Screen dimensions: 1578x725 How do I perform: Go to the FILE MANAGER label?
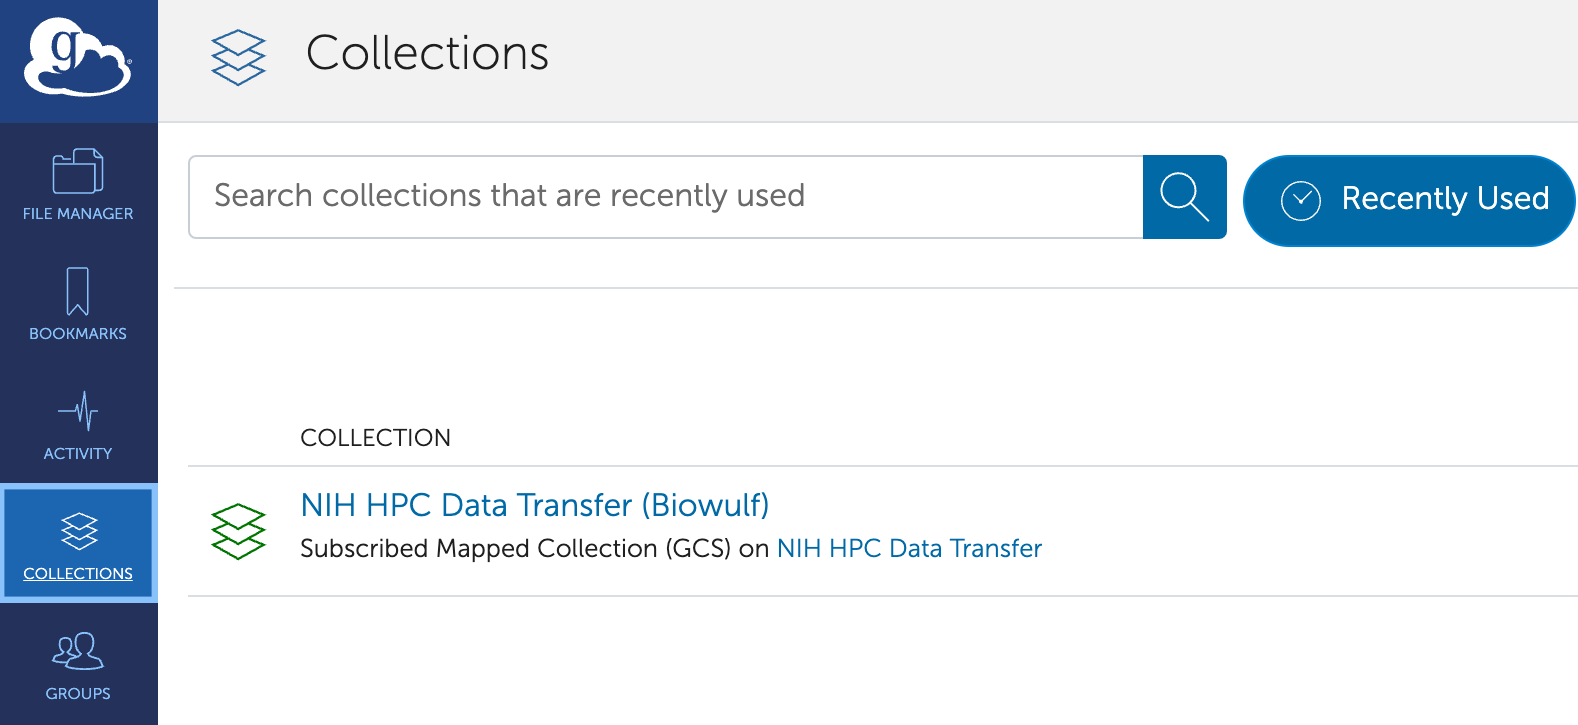(x=78, y=214)
